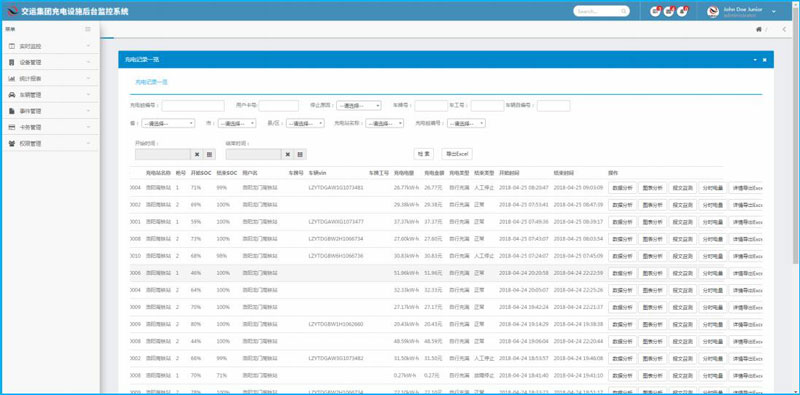800x395 pixels.
Task: Click the left arrow icon beside breadcrumb
Action: pos(784,30)
